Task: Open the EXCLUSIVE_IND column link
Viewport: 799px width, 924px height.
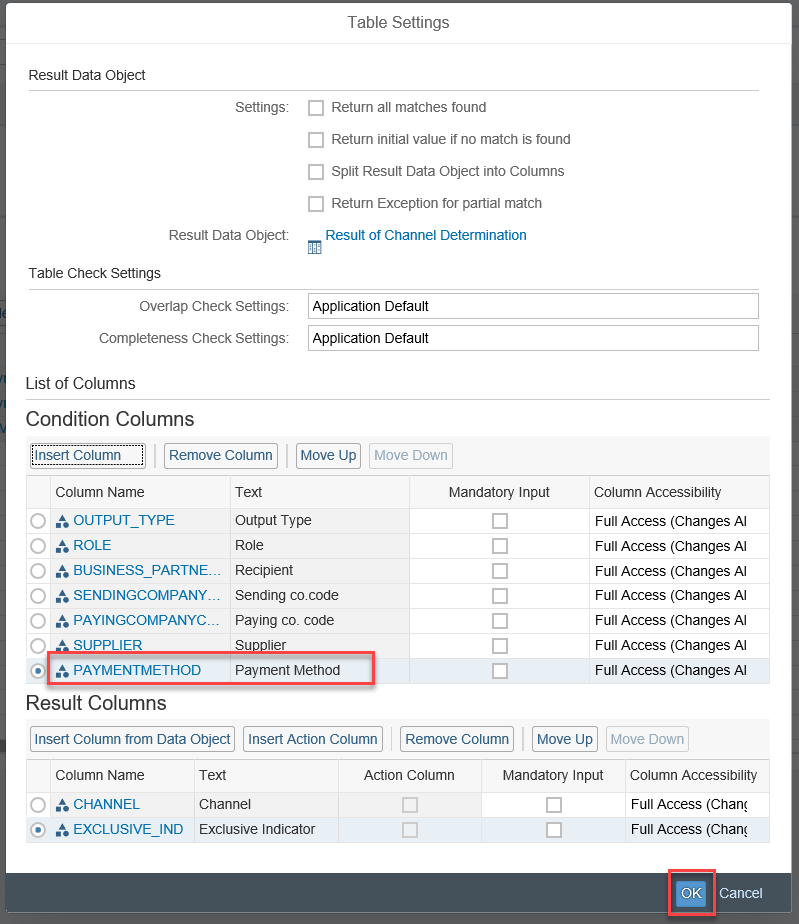Action: 128,829
